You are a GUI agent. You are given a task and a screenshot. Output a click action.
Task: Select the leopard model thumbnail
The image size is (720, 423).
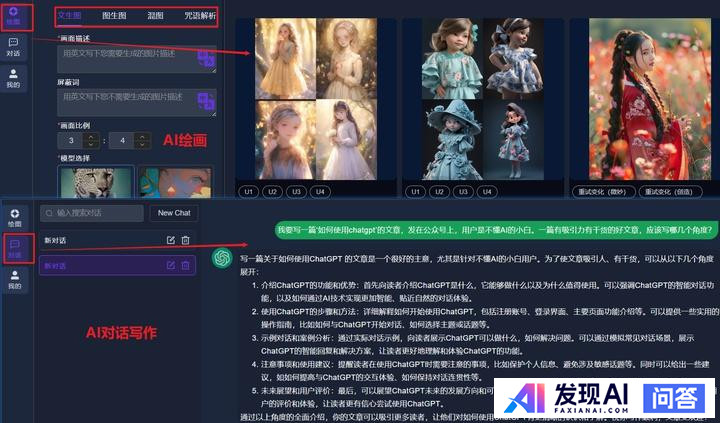[96, 182]
